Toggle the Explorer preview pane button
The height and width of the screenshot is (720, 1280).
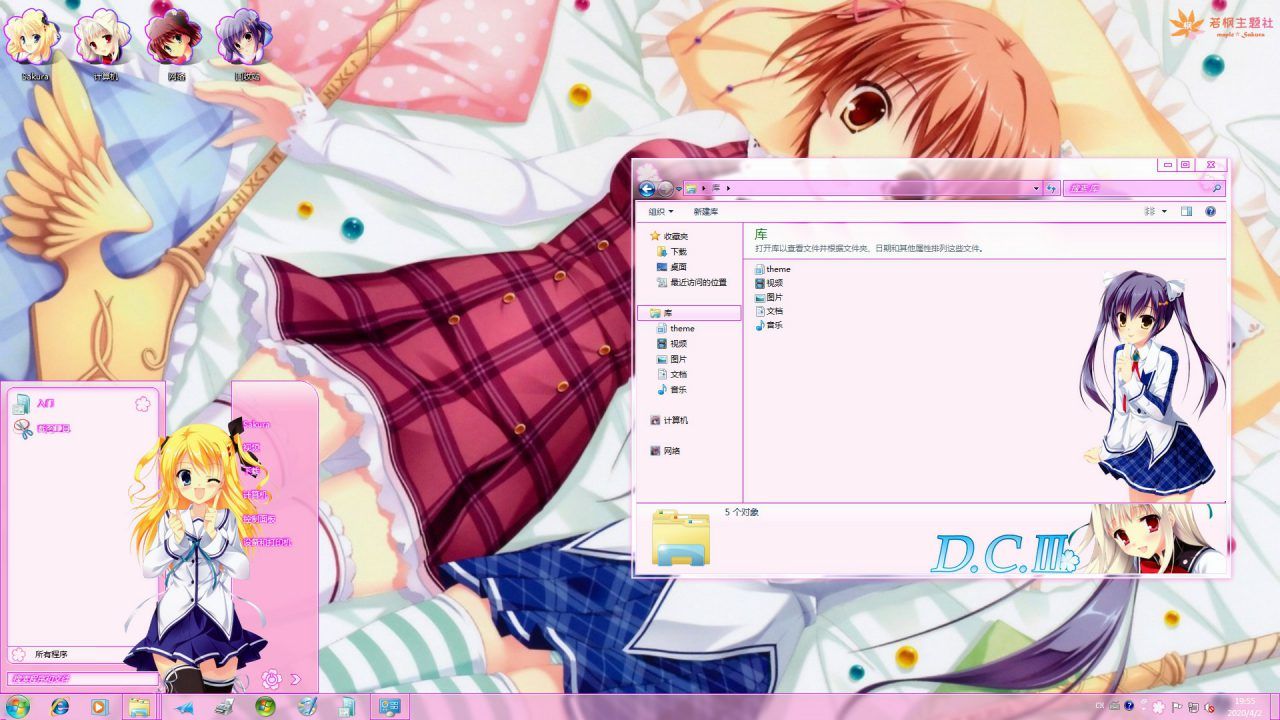pyautogui.click(x=1186, y=211)
